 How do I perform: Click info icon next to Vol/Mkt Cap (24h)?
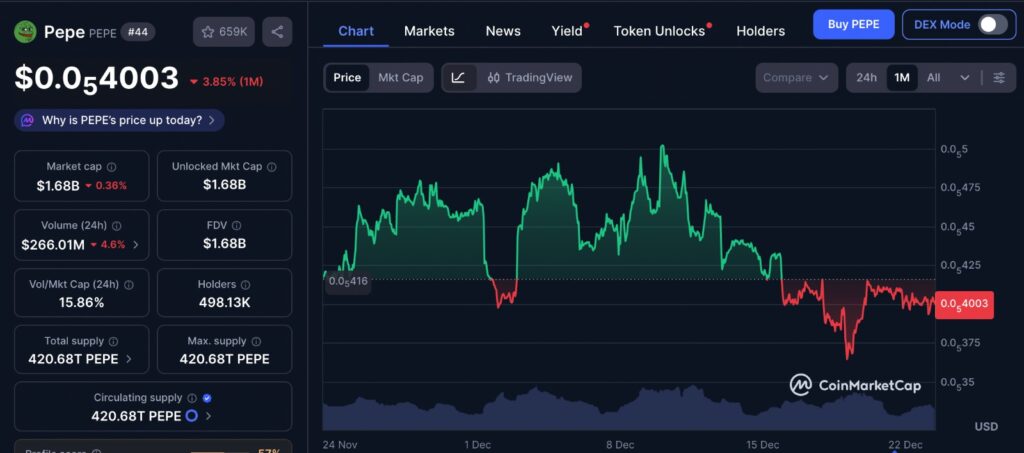pos(129,285)
